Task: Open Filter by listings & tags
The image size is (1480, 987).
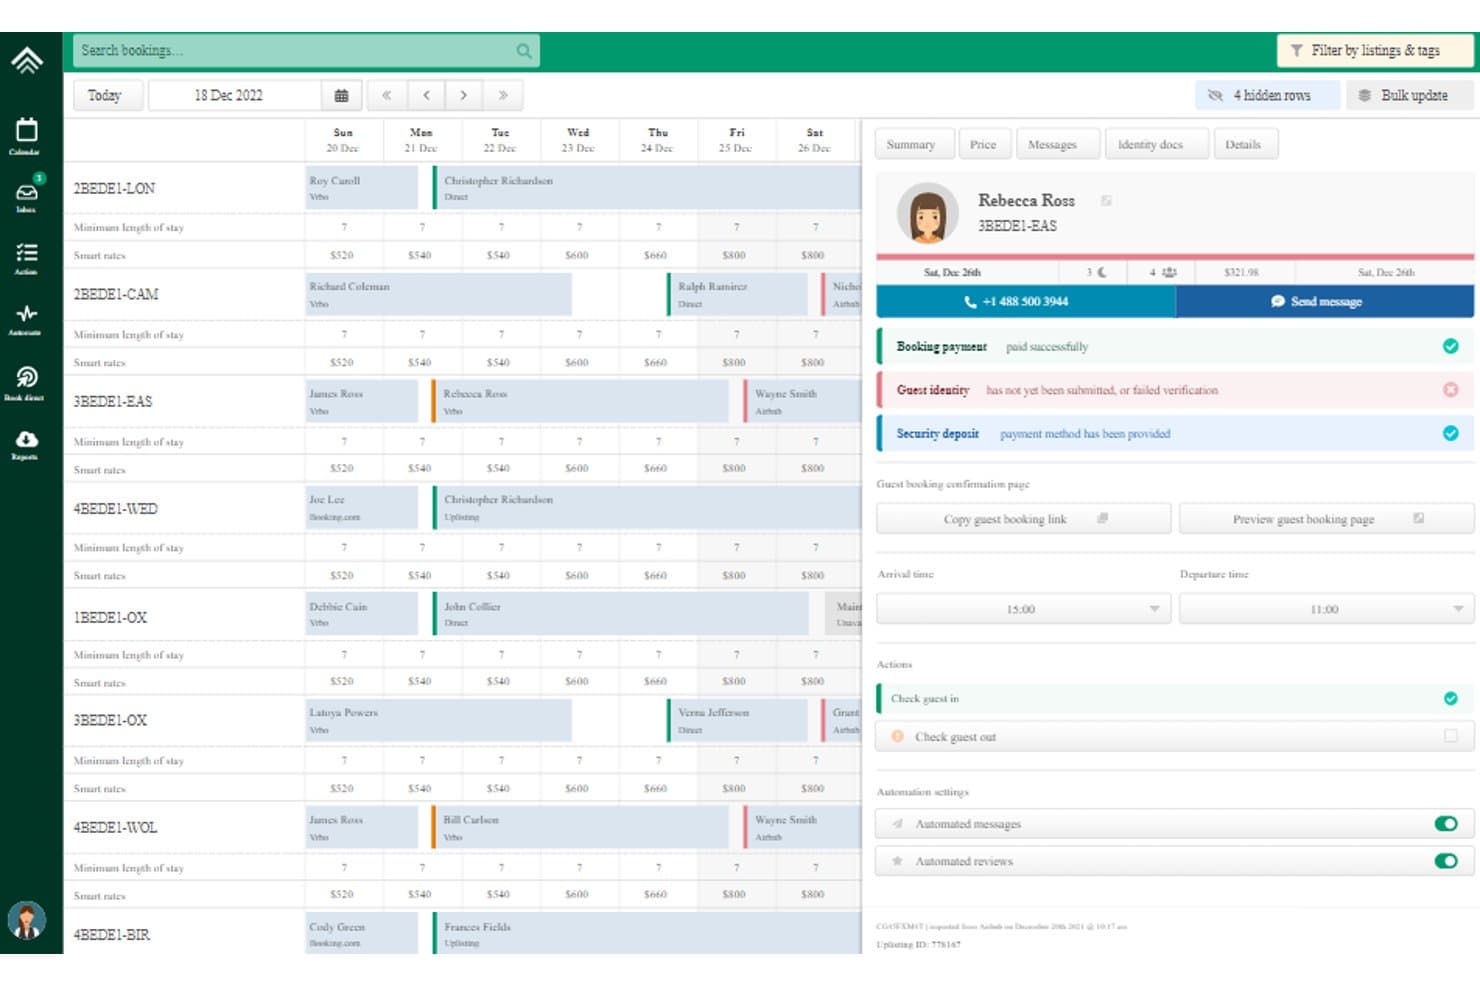Action: point(1375,51)
